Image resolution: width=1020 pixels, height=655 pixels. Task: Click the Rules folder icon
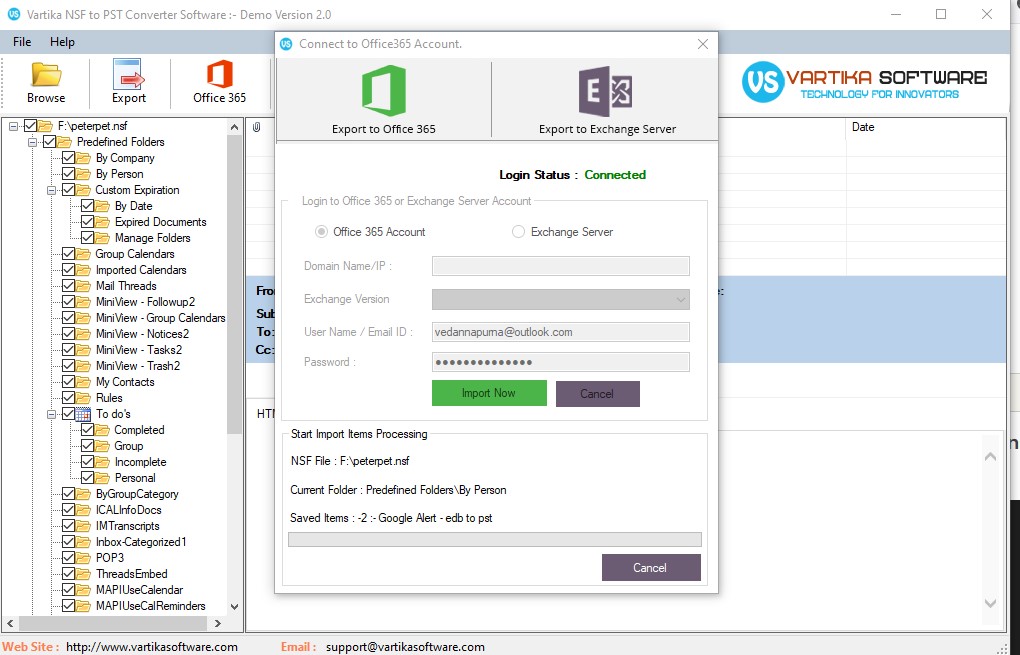coord(83,398)
